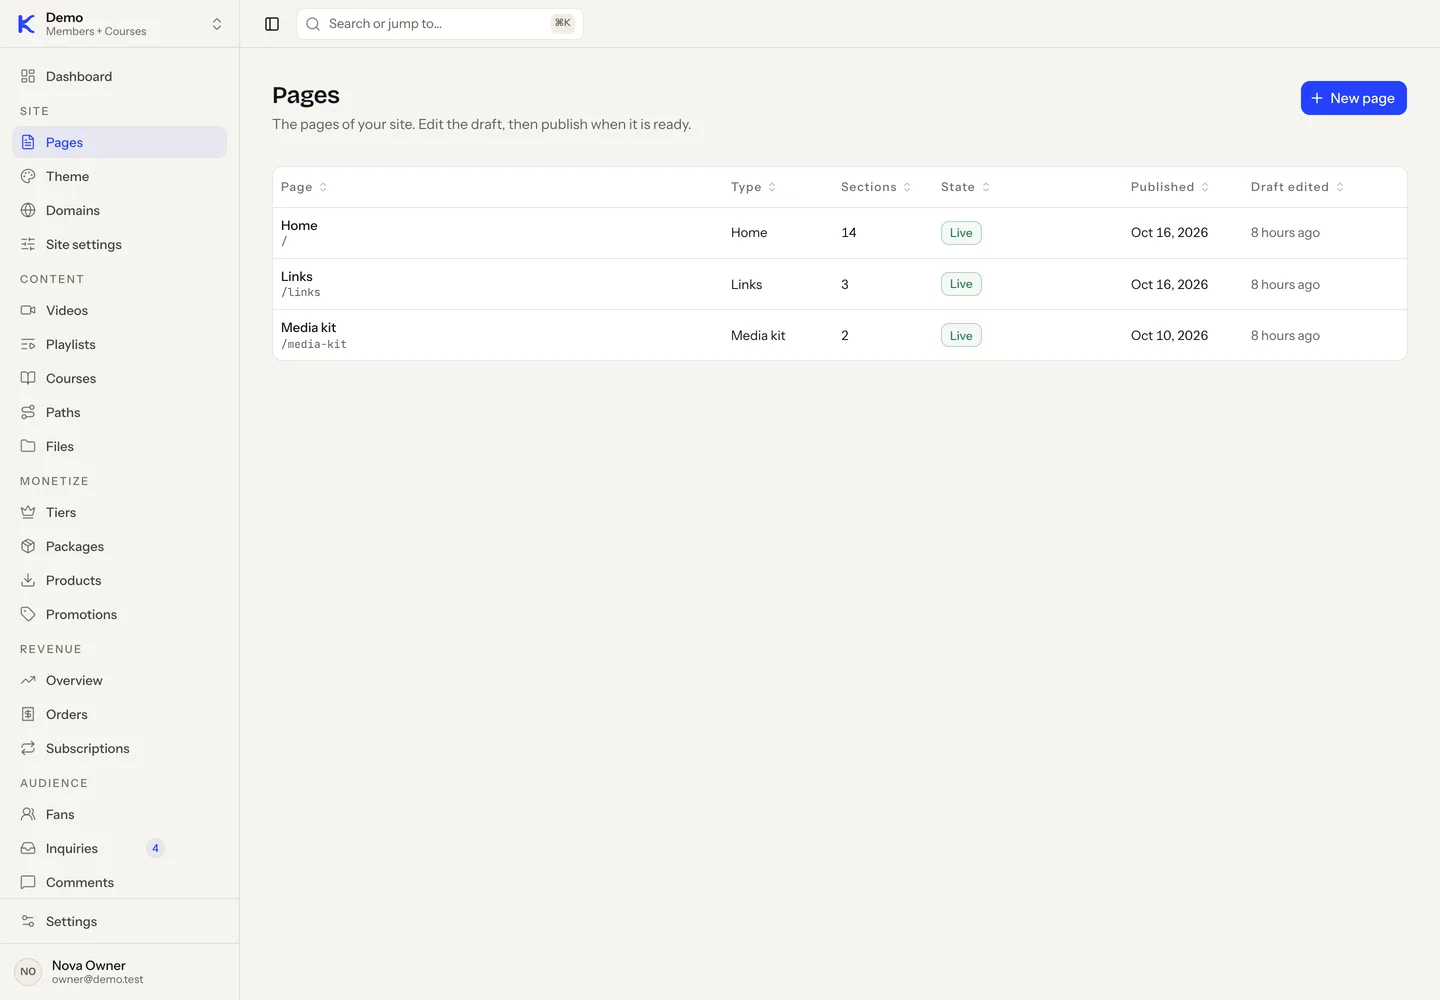Open the Dashboard icon in sidebar
This screenshot has height=1000, width=1440.
pyautogui.click(x=28, y=76)
